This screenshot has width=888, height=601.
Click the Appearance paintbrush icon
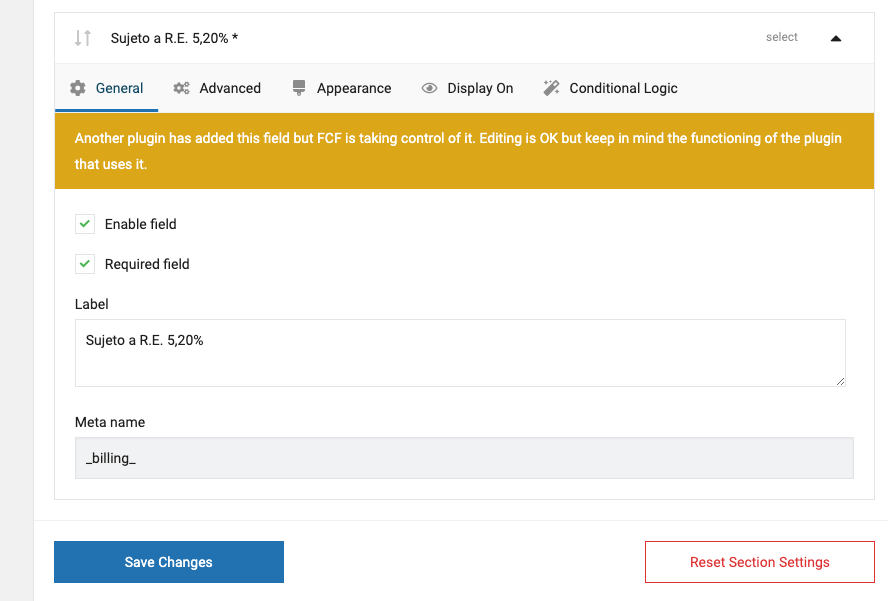298,88
